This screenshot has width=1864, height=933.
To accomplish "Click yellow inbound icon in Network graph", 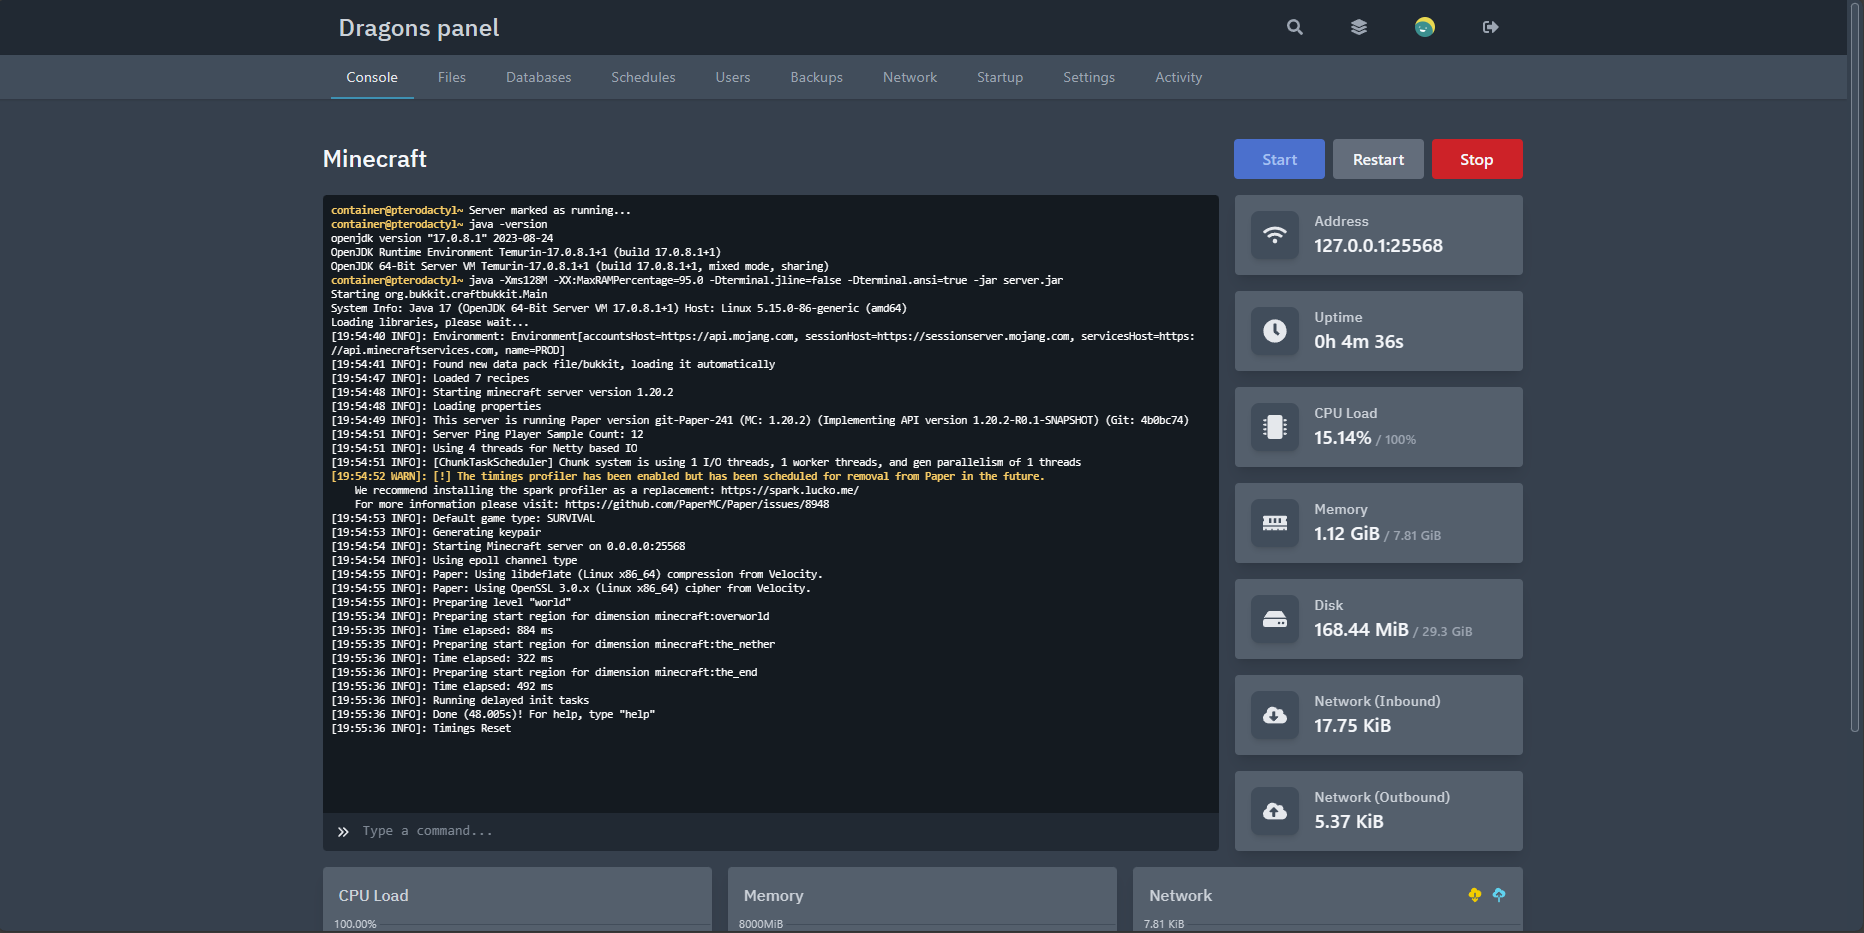I will coord(1475,895).
